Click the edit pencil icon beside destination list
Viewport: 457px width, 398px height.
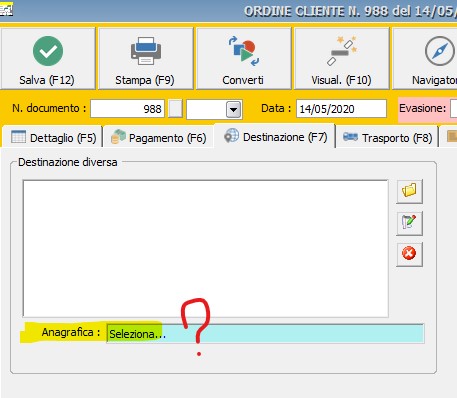(x=409, y=223)
